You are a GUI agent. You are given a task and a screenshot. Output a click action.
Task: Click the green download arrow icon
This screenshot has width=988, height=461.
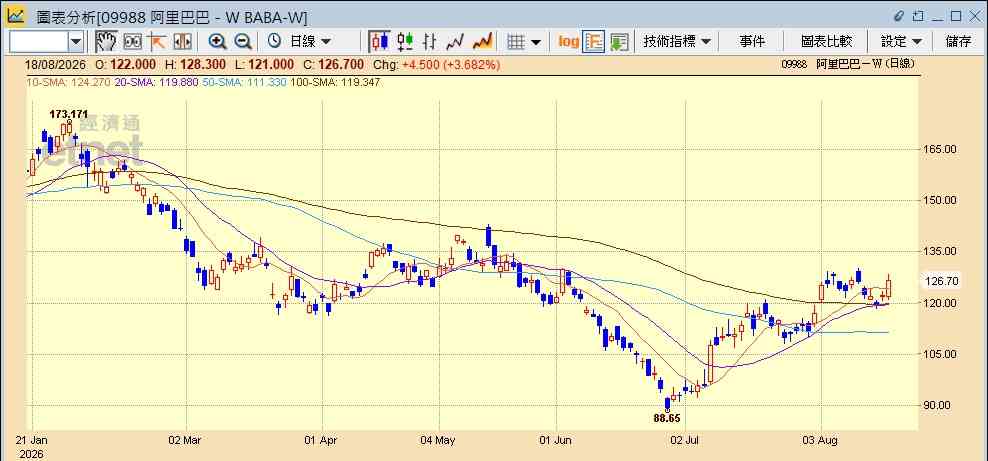tap(619, 42)
